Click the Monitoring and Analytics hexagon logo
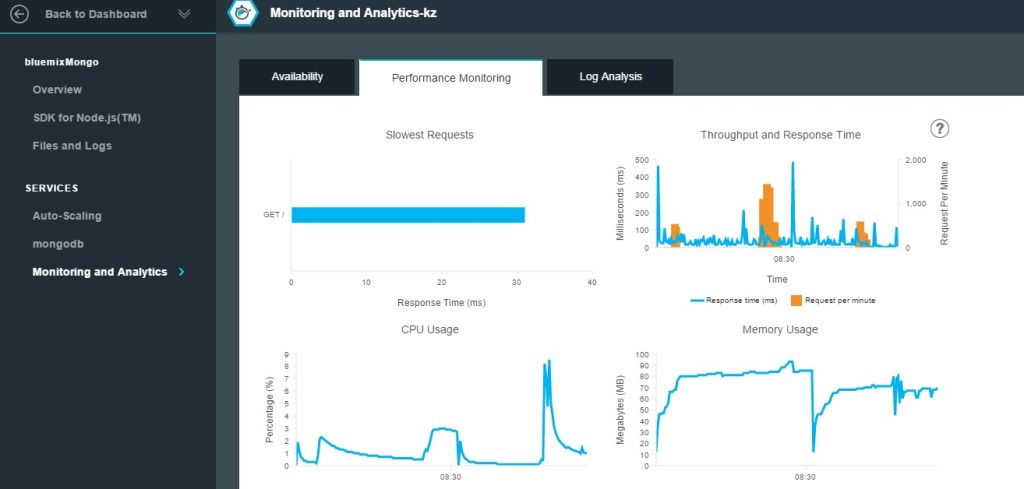The image size is (1024, 489). click(240, 13)
